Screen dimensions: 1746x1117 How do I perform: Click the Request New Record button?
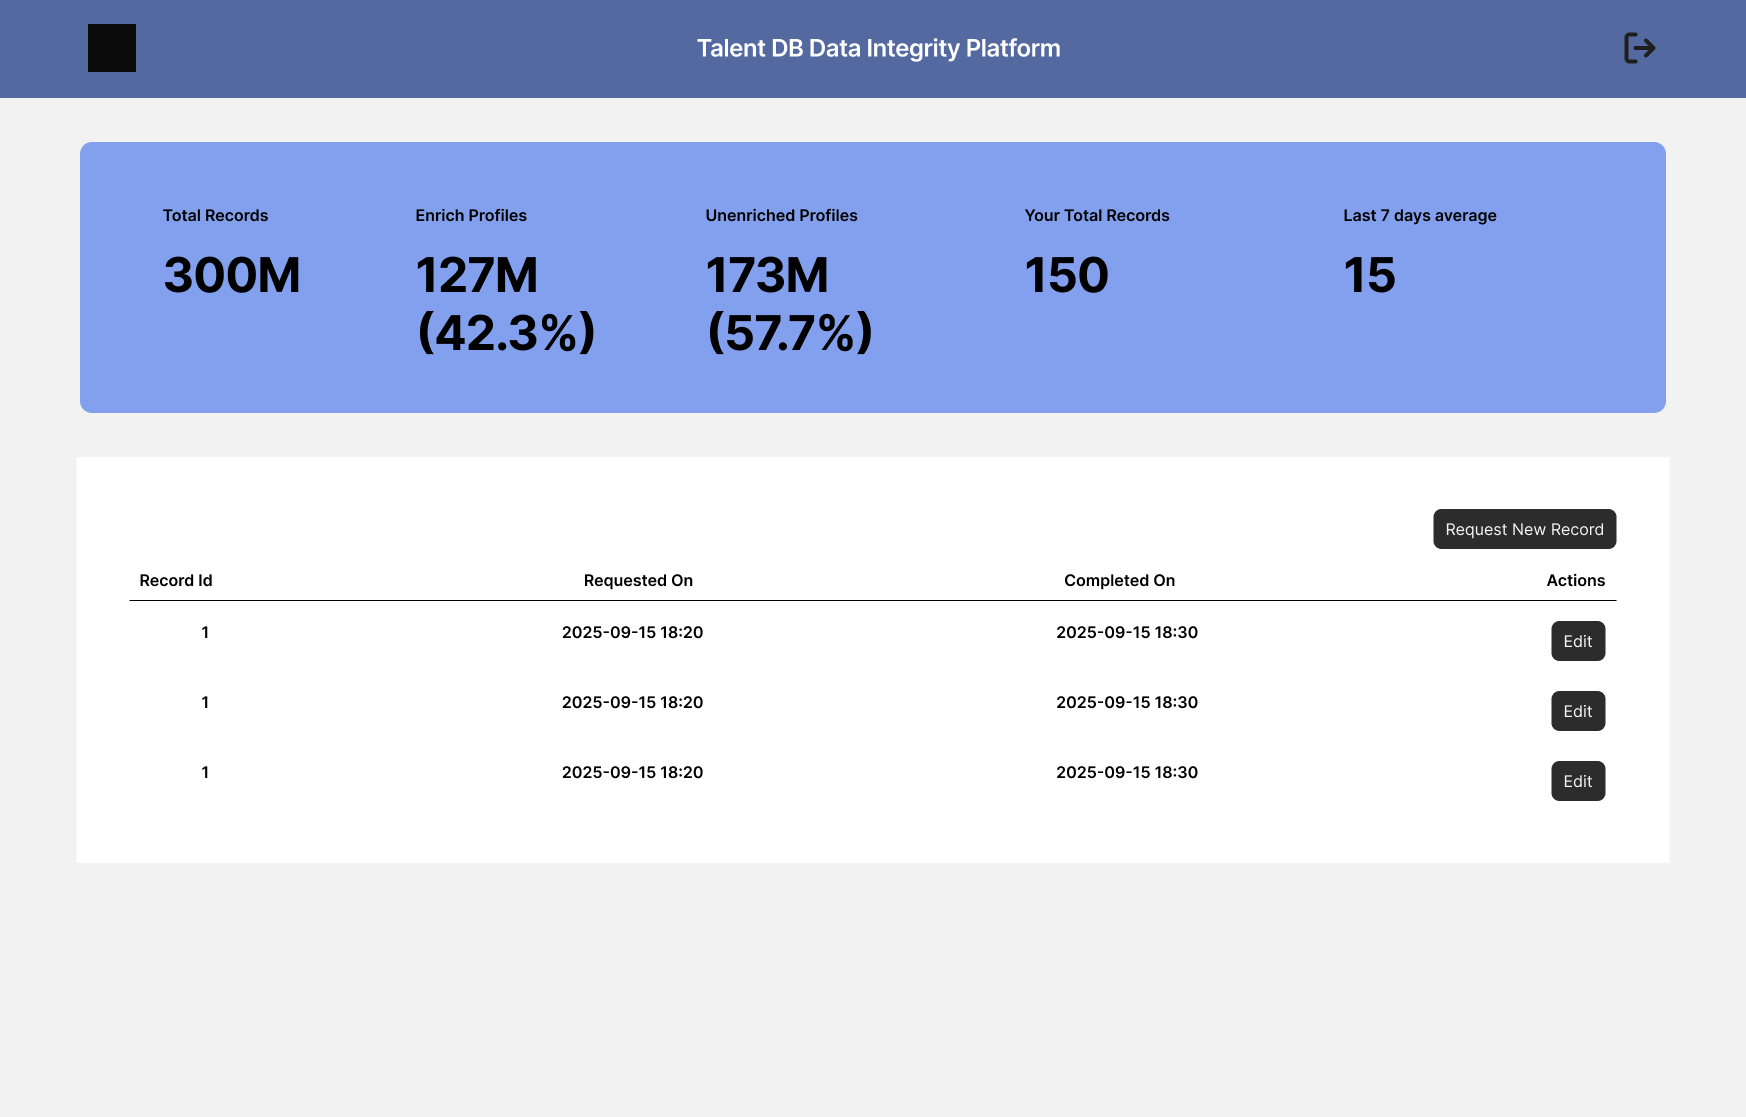pyautogui.click(x=1524, y=529)
